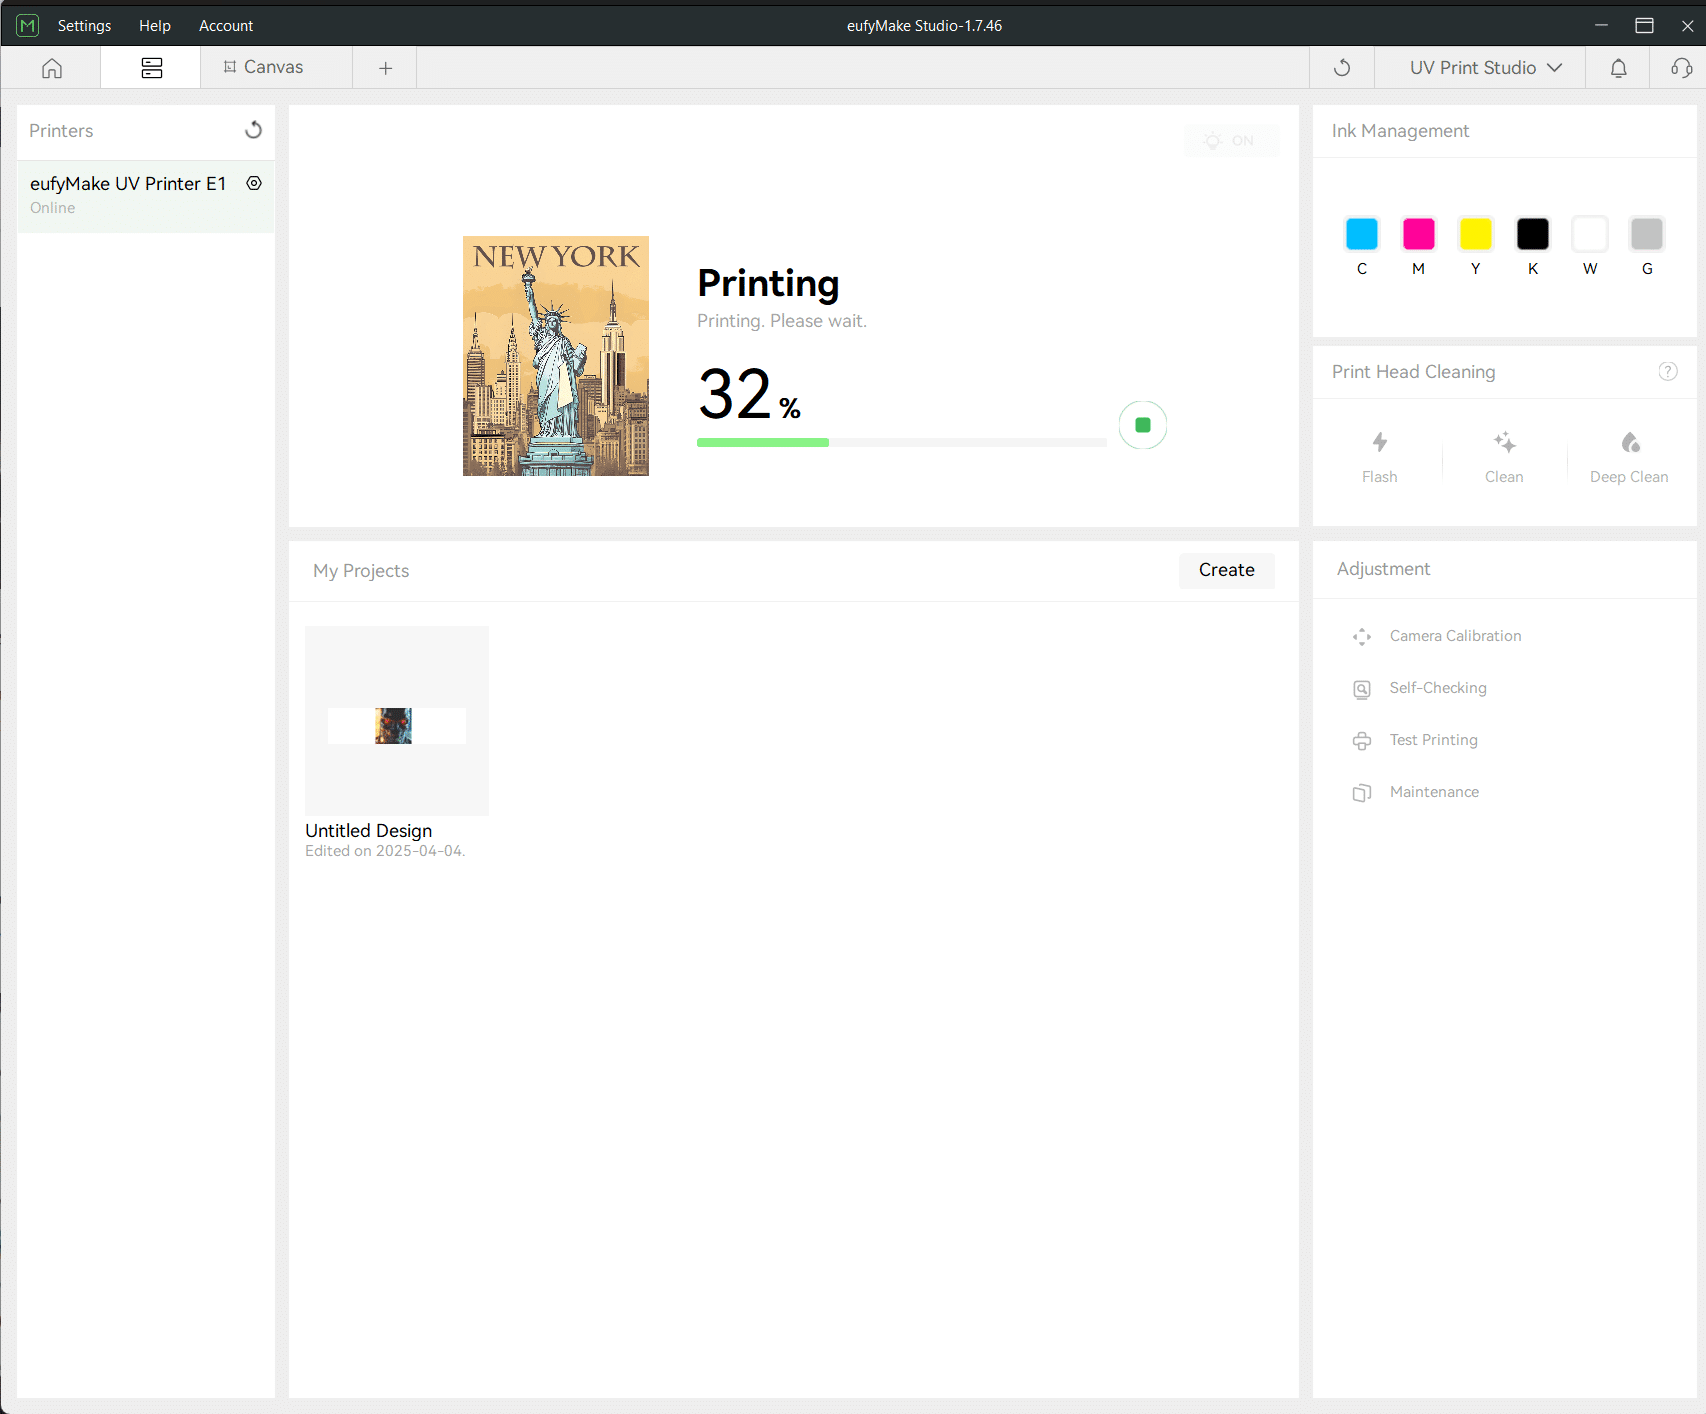Open the Account menu
The image size is (1706, 1414).
coord(226,26)
